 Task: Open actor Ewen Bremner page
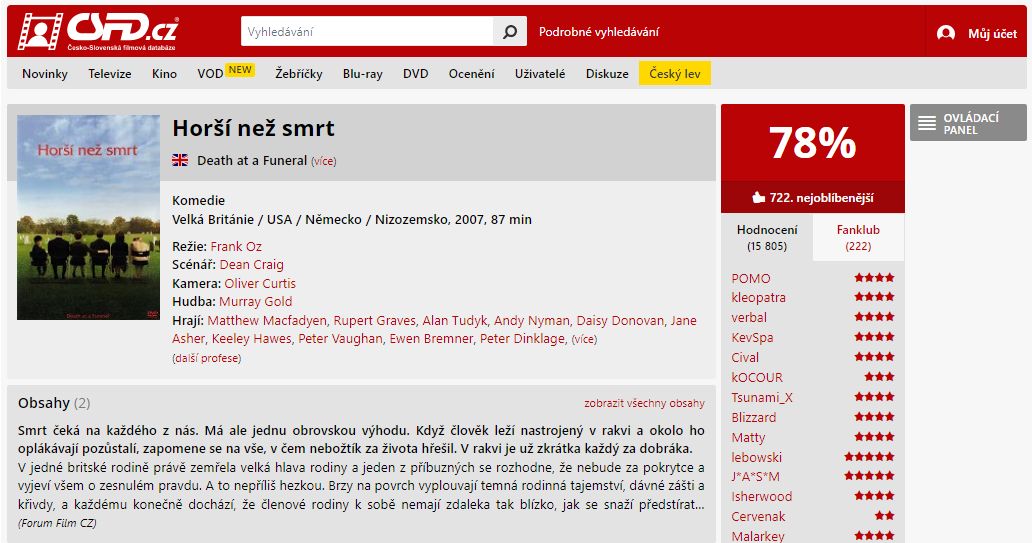tap(431, 338)
